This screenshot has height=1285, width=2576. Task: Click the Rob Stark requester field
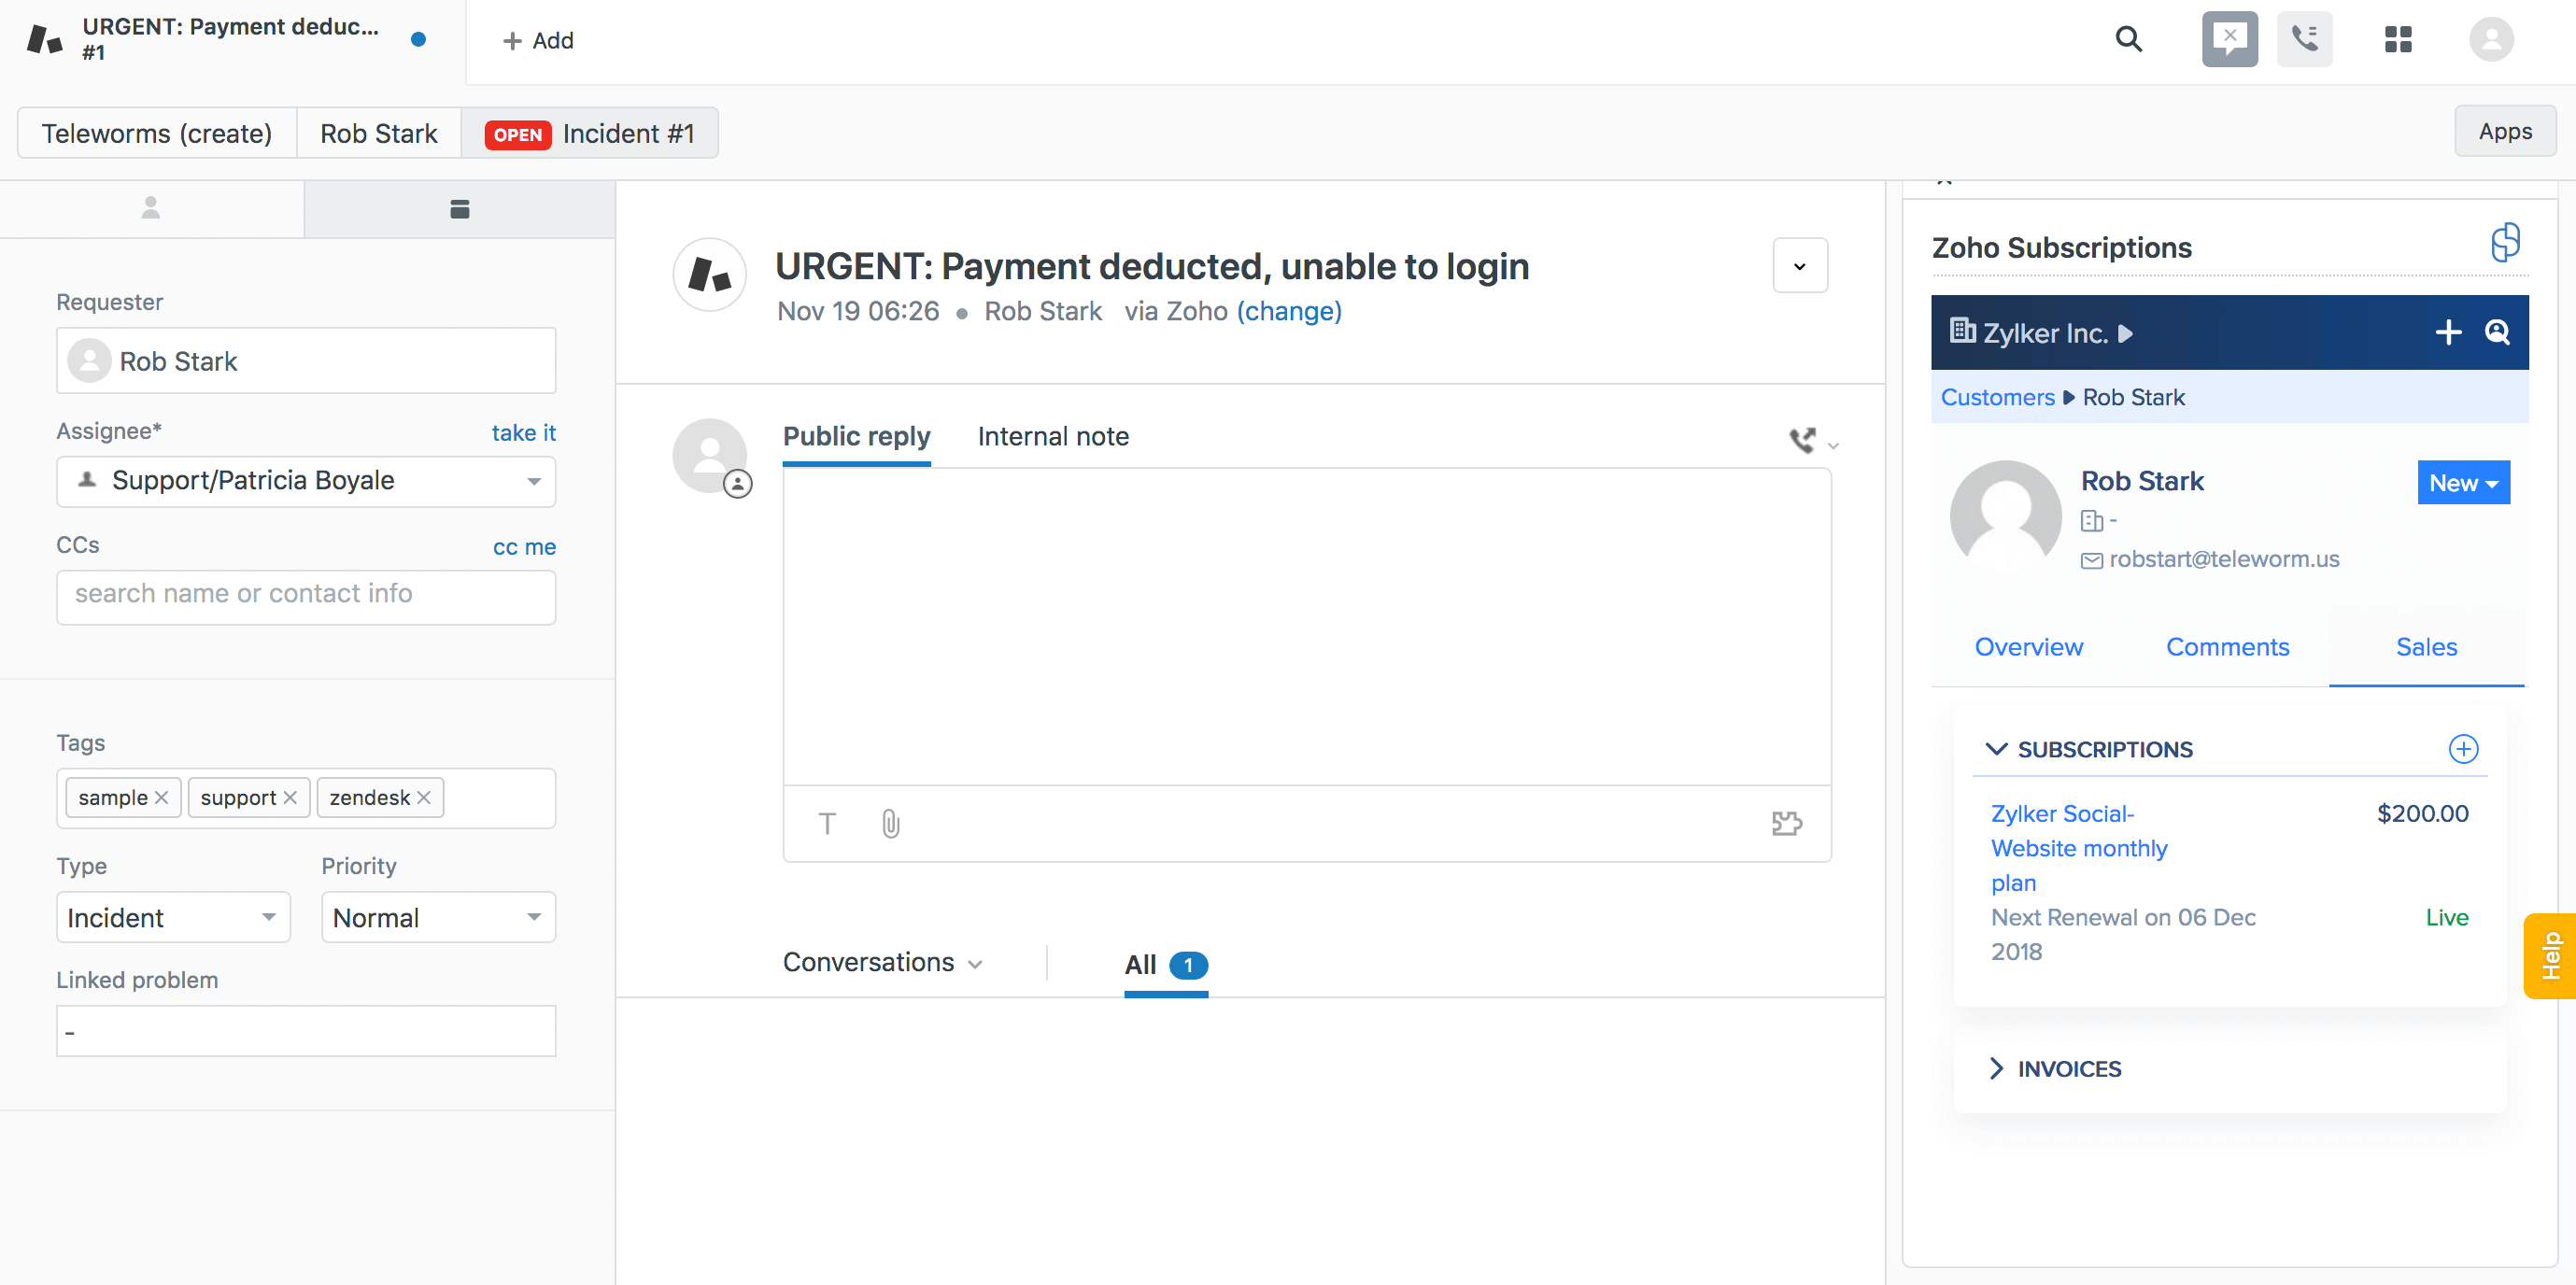305,360
